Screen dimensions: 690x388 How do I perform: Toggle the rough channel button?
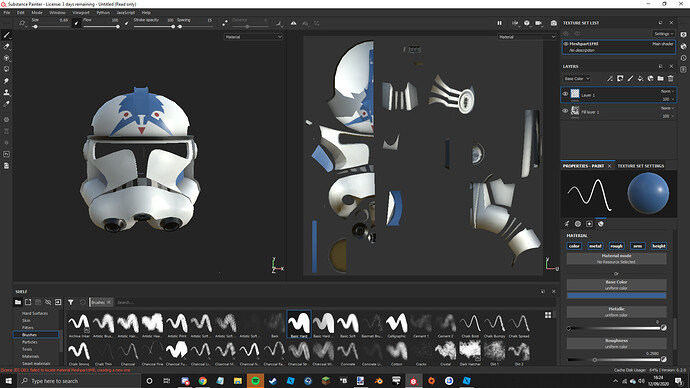pyautogui.click(x=616, y=246)
